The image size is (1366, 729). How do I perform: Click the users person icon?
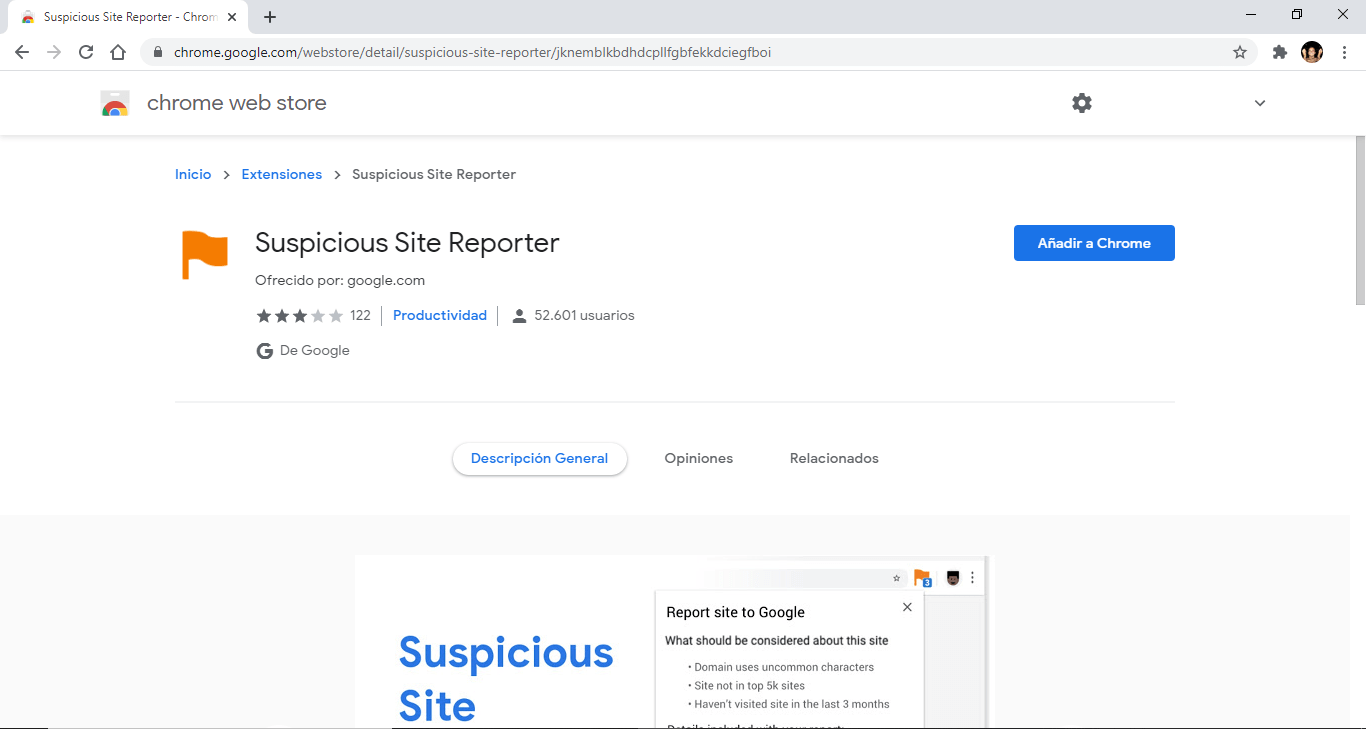click(x=519, y=316)
